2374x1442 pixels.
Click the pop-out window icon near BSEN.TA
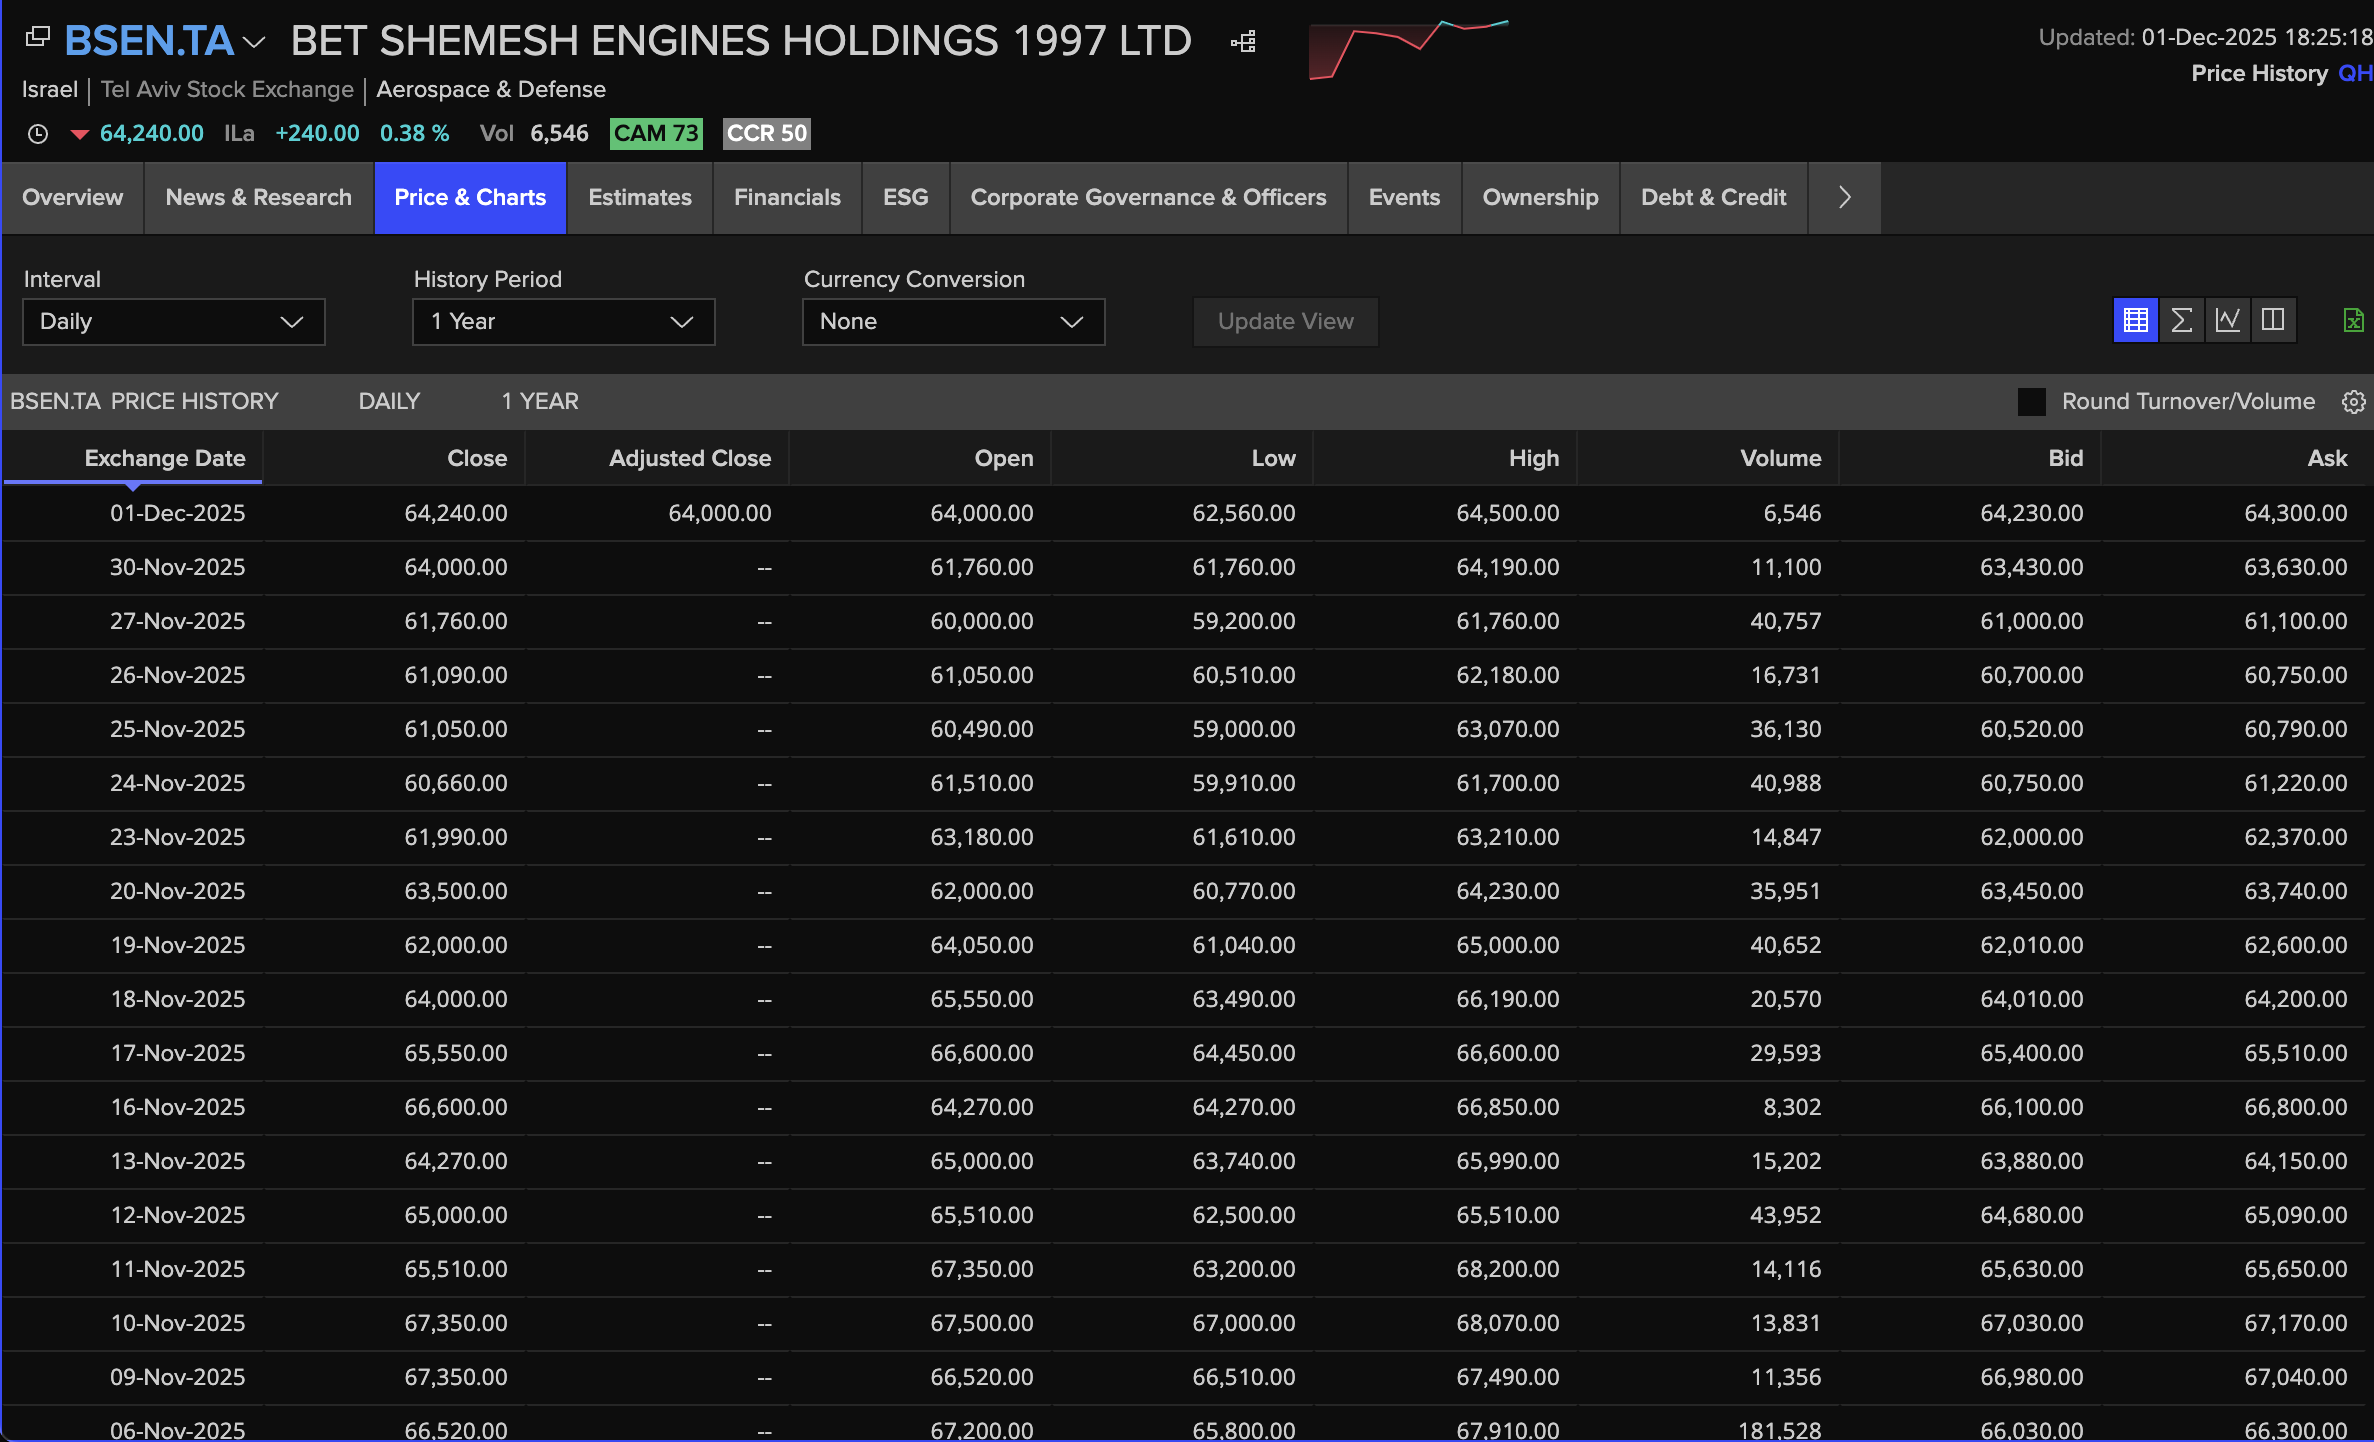coord(37,38)
